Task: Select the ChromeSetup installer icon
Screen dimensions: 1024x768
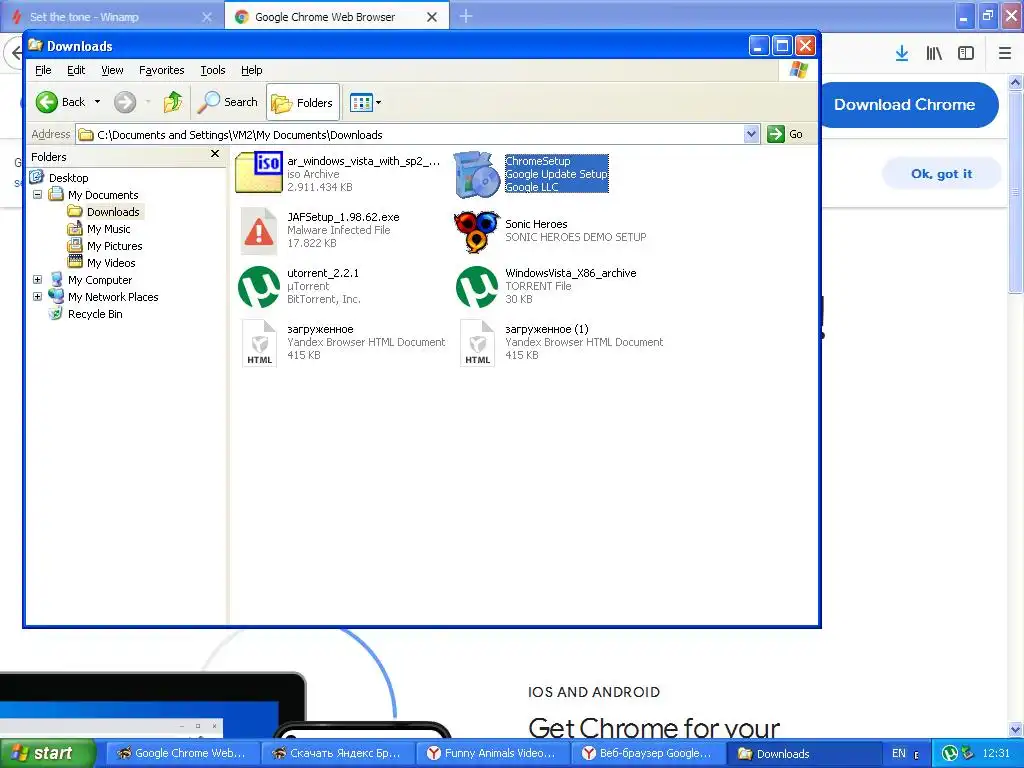Action: (x=476, y=174)
